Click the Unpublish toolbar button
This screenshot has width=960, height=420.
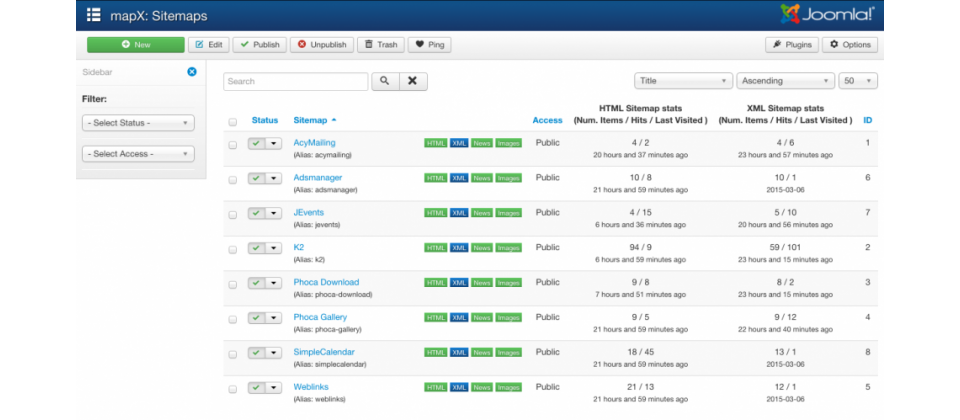pyautogui.click(x=321, y=45)
